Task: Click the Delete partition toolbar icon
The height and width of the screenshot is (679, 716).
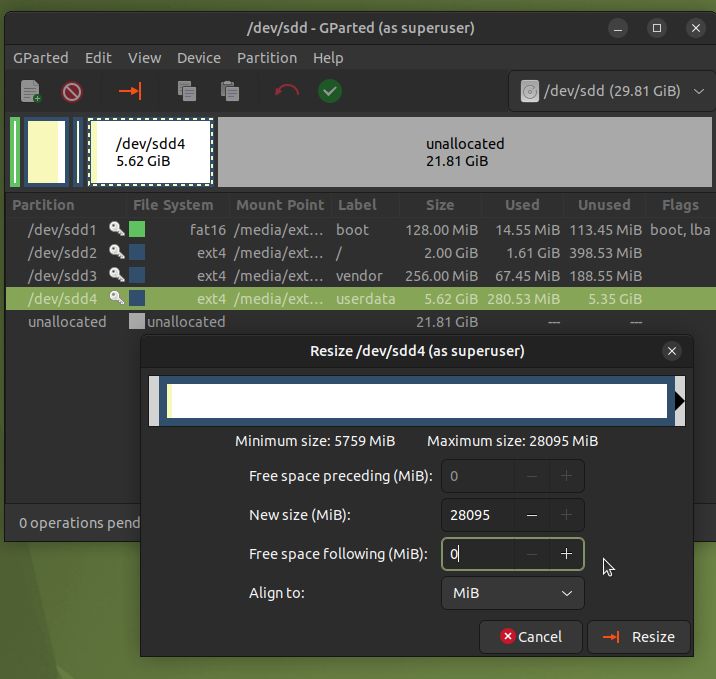Action: (x=72, y=92)
